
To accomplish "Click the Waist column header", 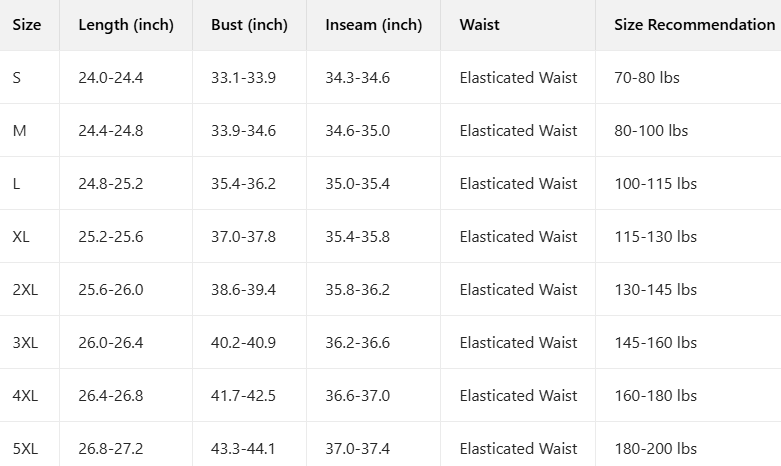I will tap(479, 24).
